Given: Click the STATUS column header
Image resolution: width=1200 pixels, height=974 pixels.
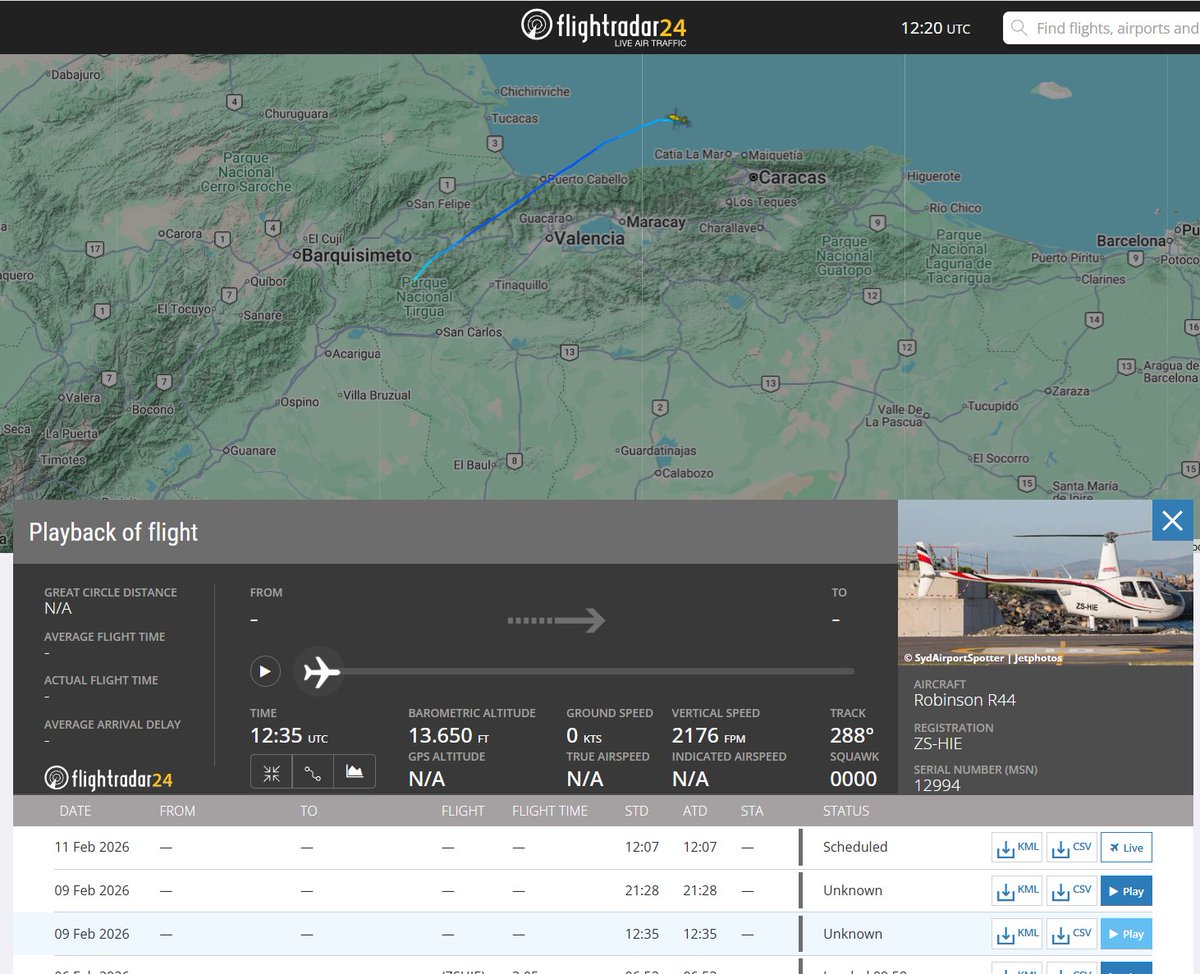Looking at the screenshot, I should (845, 811).
